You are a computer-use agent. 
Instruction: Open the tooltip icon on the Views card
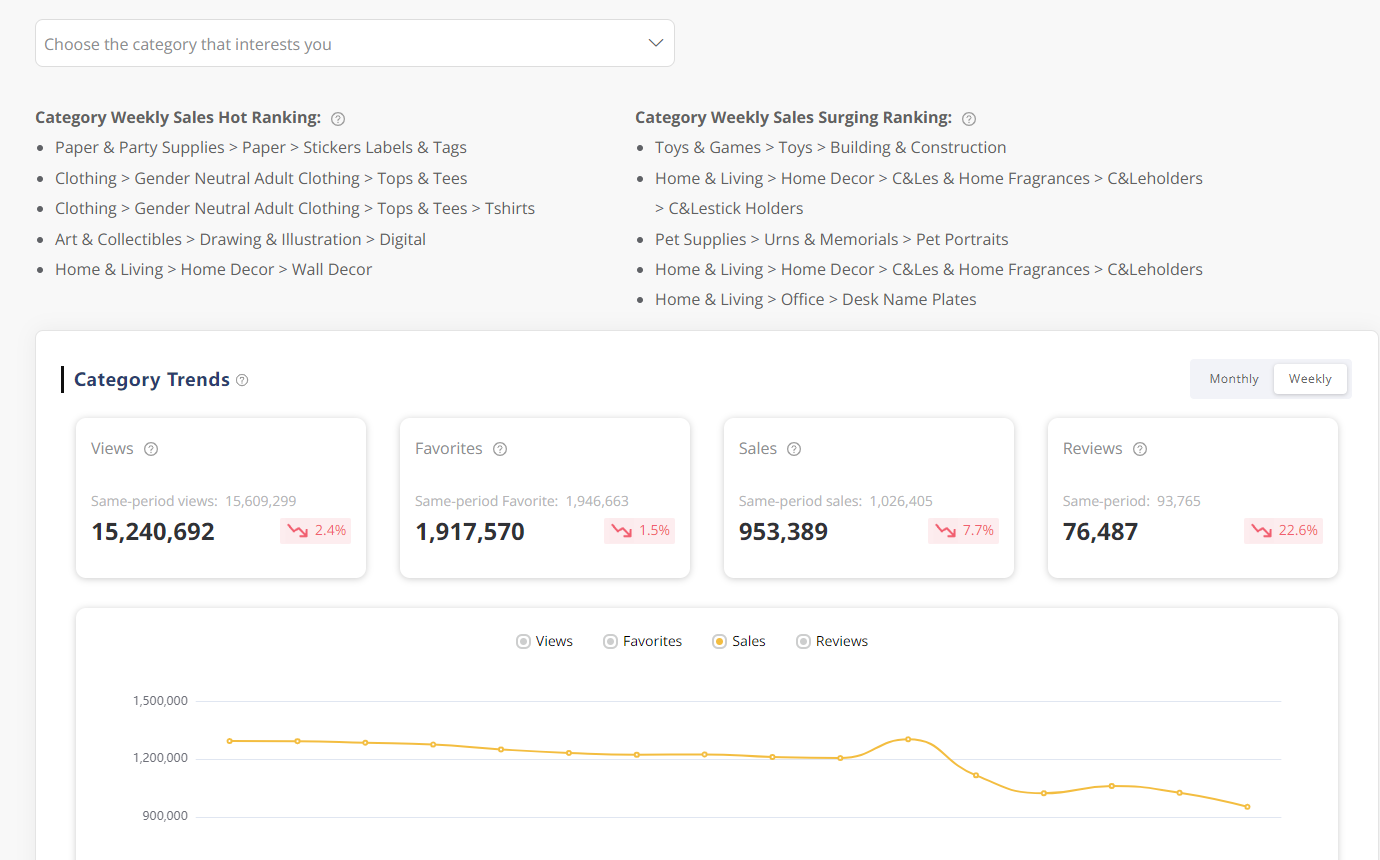click(150, 449)
